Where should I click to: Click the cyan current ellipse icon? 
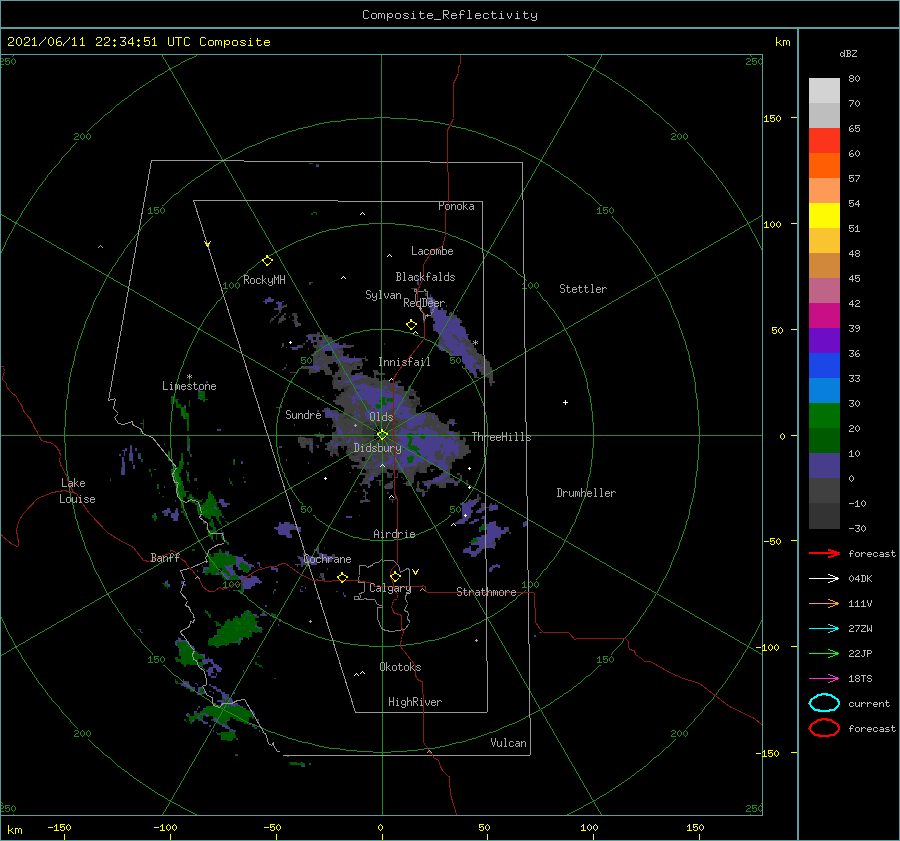pyautogui.click(x=824, y=703)
